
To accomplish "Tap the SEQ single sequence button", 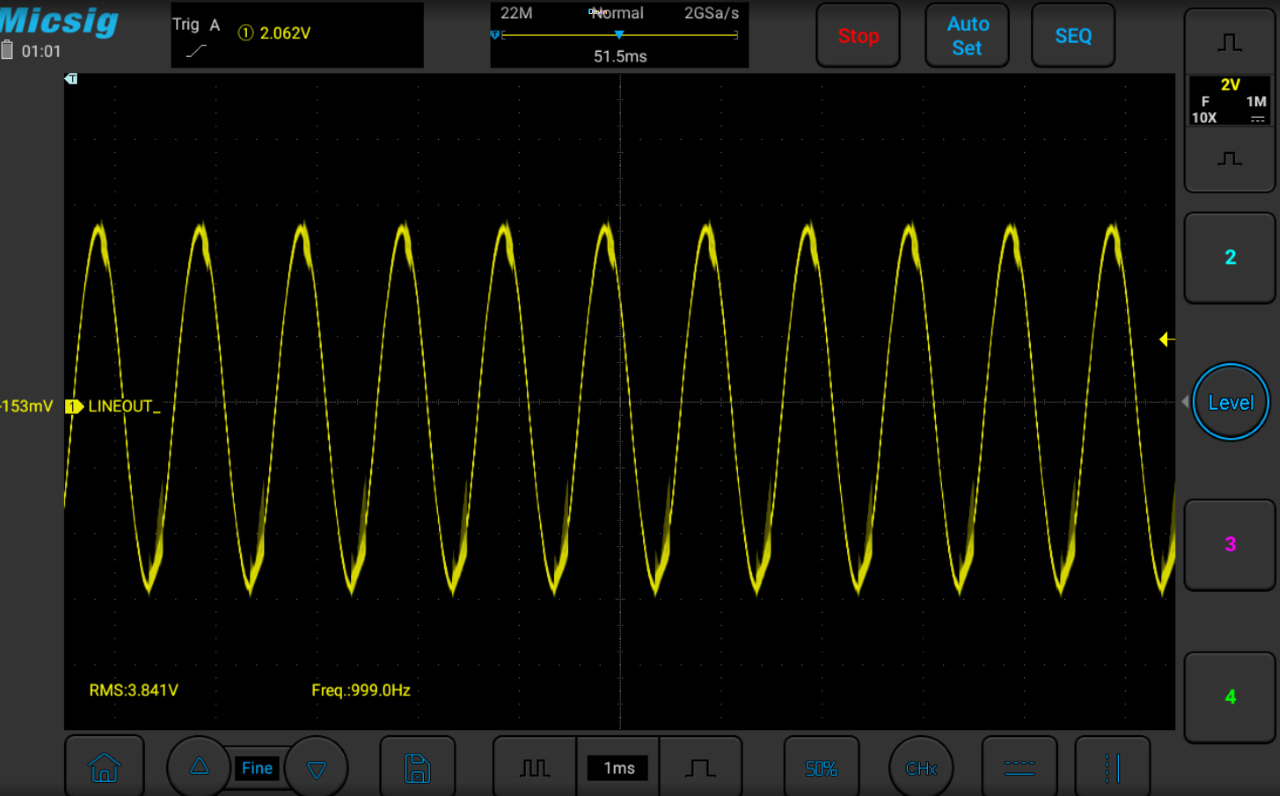I will 1073,36.
